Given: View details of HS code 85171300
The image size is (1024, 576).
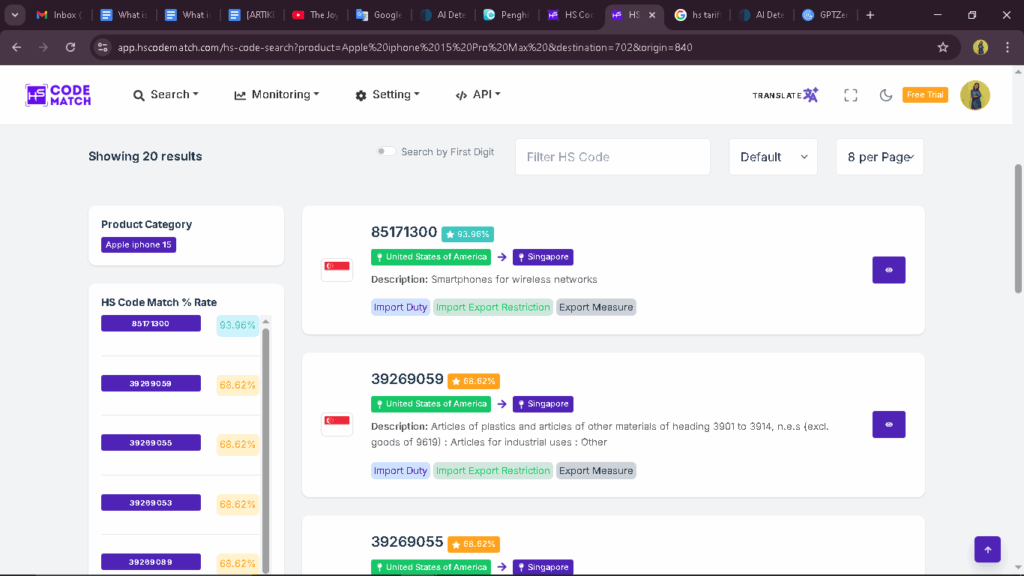Looking at the screenshot, I should pyautogui.click(x=888, y=270).
